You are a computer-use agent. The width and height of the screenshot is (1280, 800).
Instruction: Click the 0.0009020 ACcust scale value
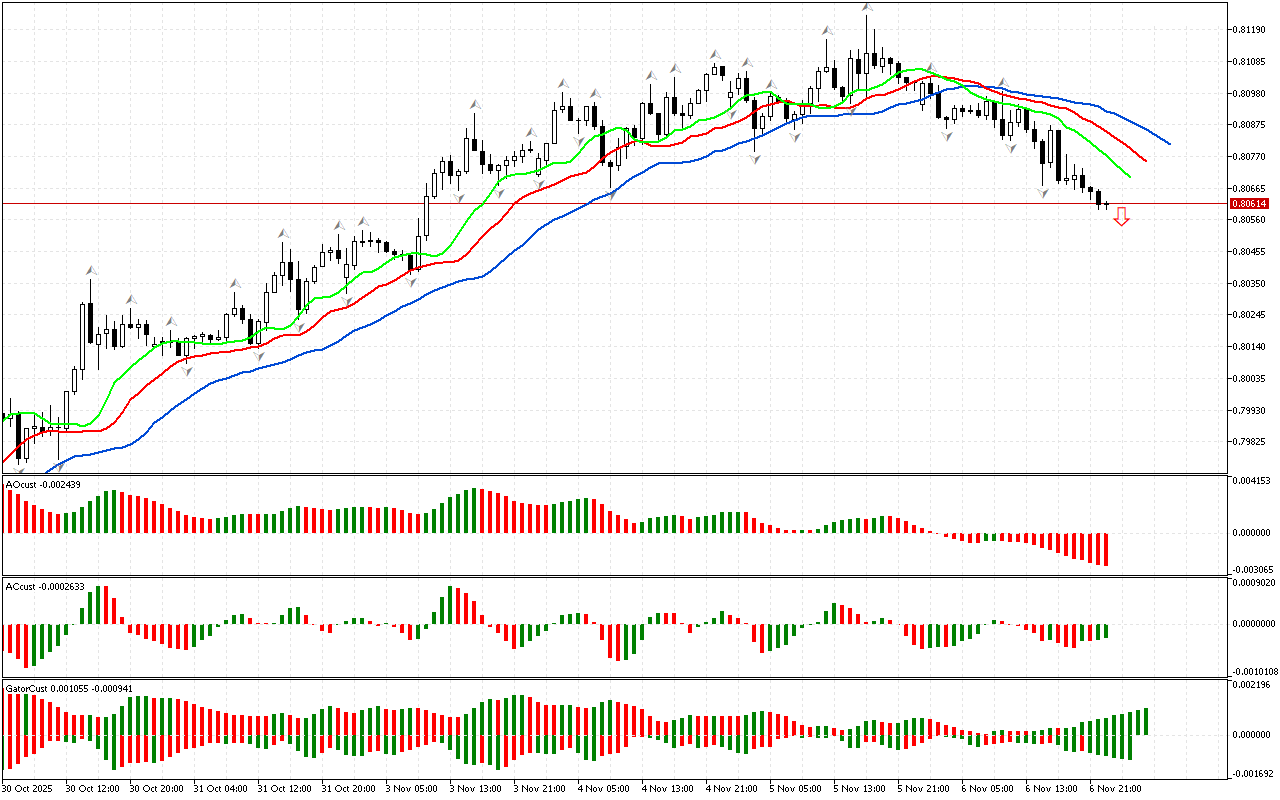1253,582
